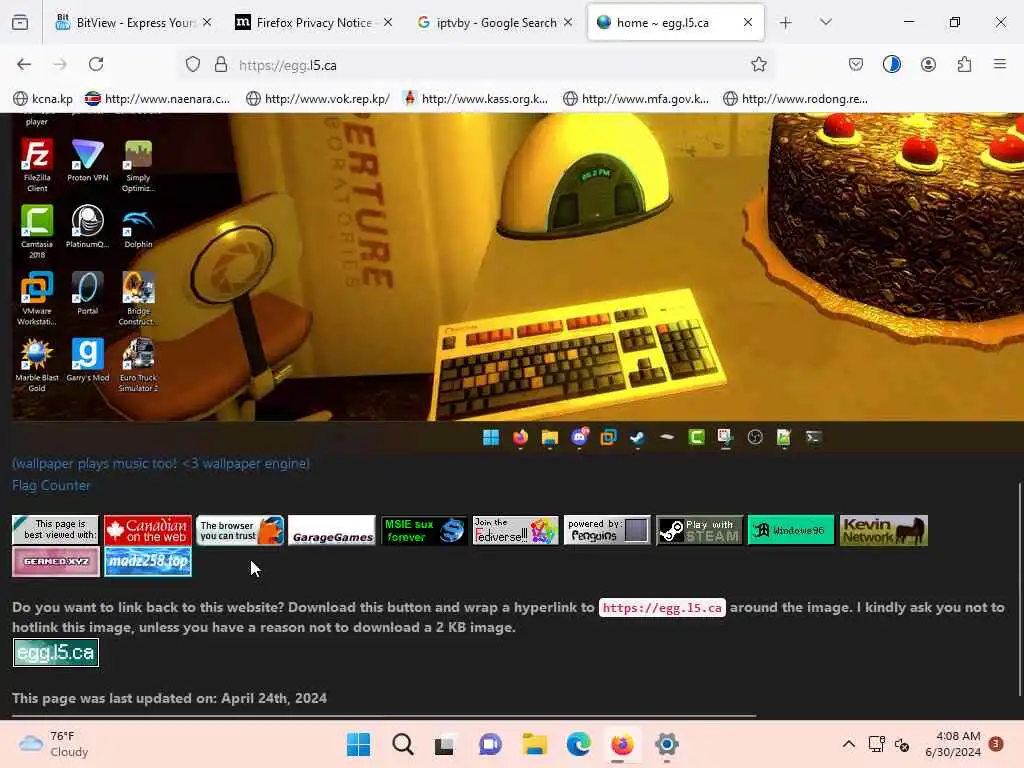1024x768 pixels.
Task: Select the home ~ egg.l5.ca tab
Action: (x=676, y=23)
